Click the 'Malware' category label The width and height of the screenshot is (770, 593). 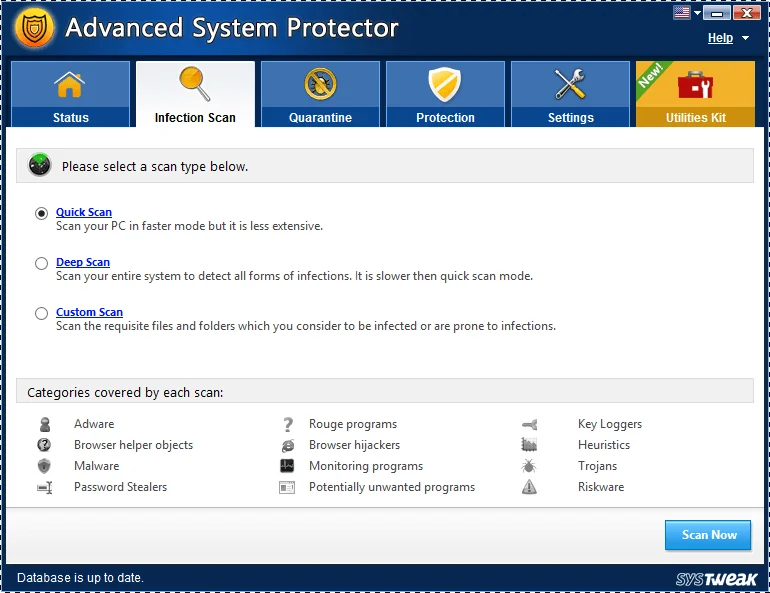pos(96,466)
